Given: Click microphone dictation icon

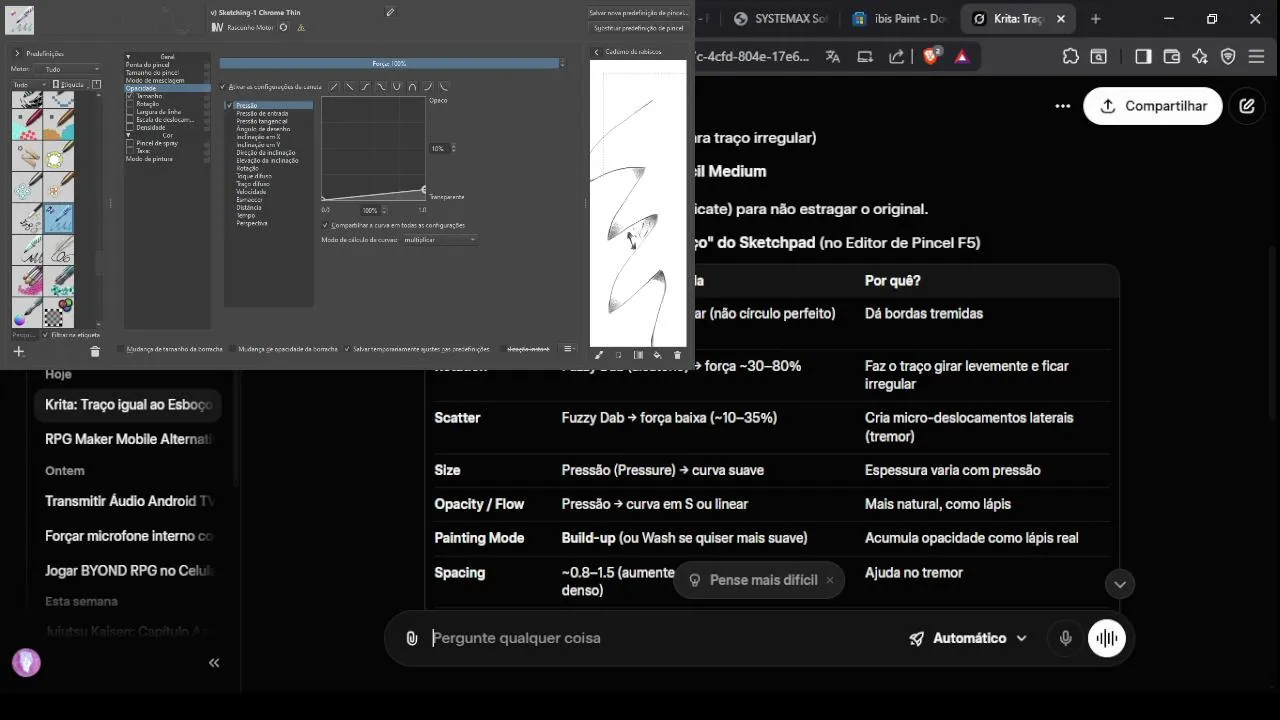Looking at the screenshot, I should click(x=1066, y=638).
